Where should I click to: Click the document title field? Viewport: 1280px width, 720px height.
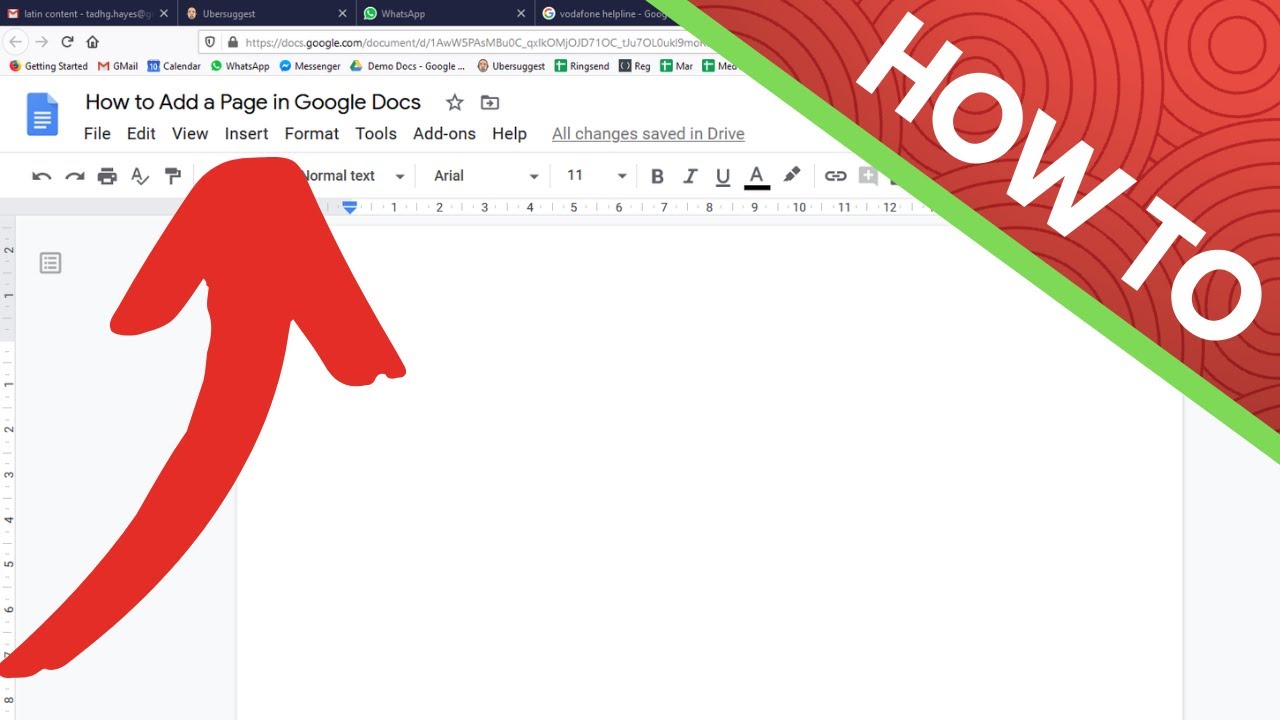pyautogui.click(x=253, y=102)
